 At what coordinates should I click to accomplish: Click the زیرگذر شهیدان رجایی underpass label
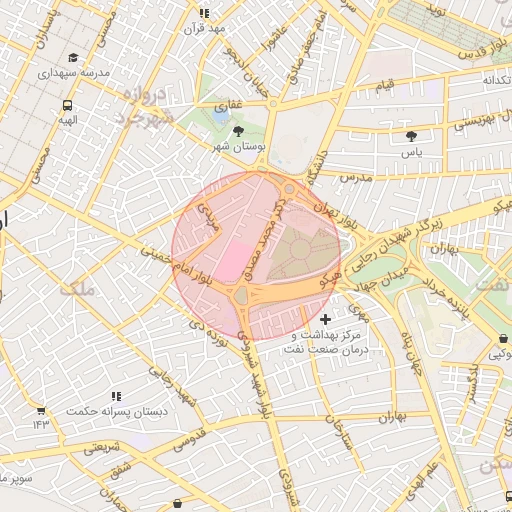click(397, 244)
